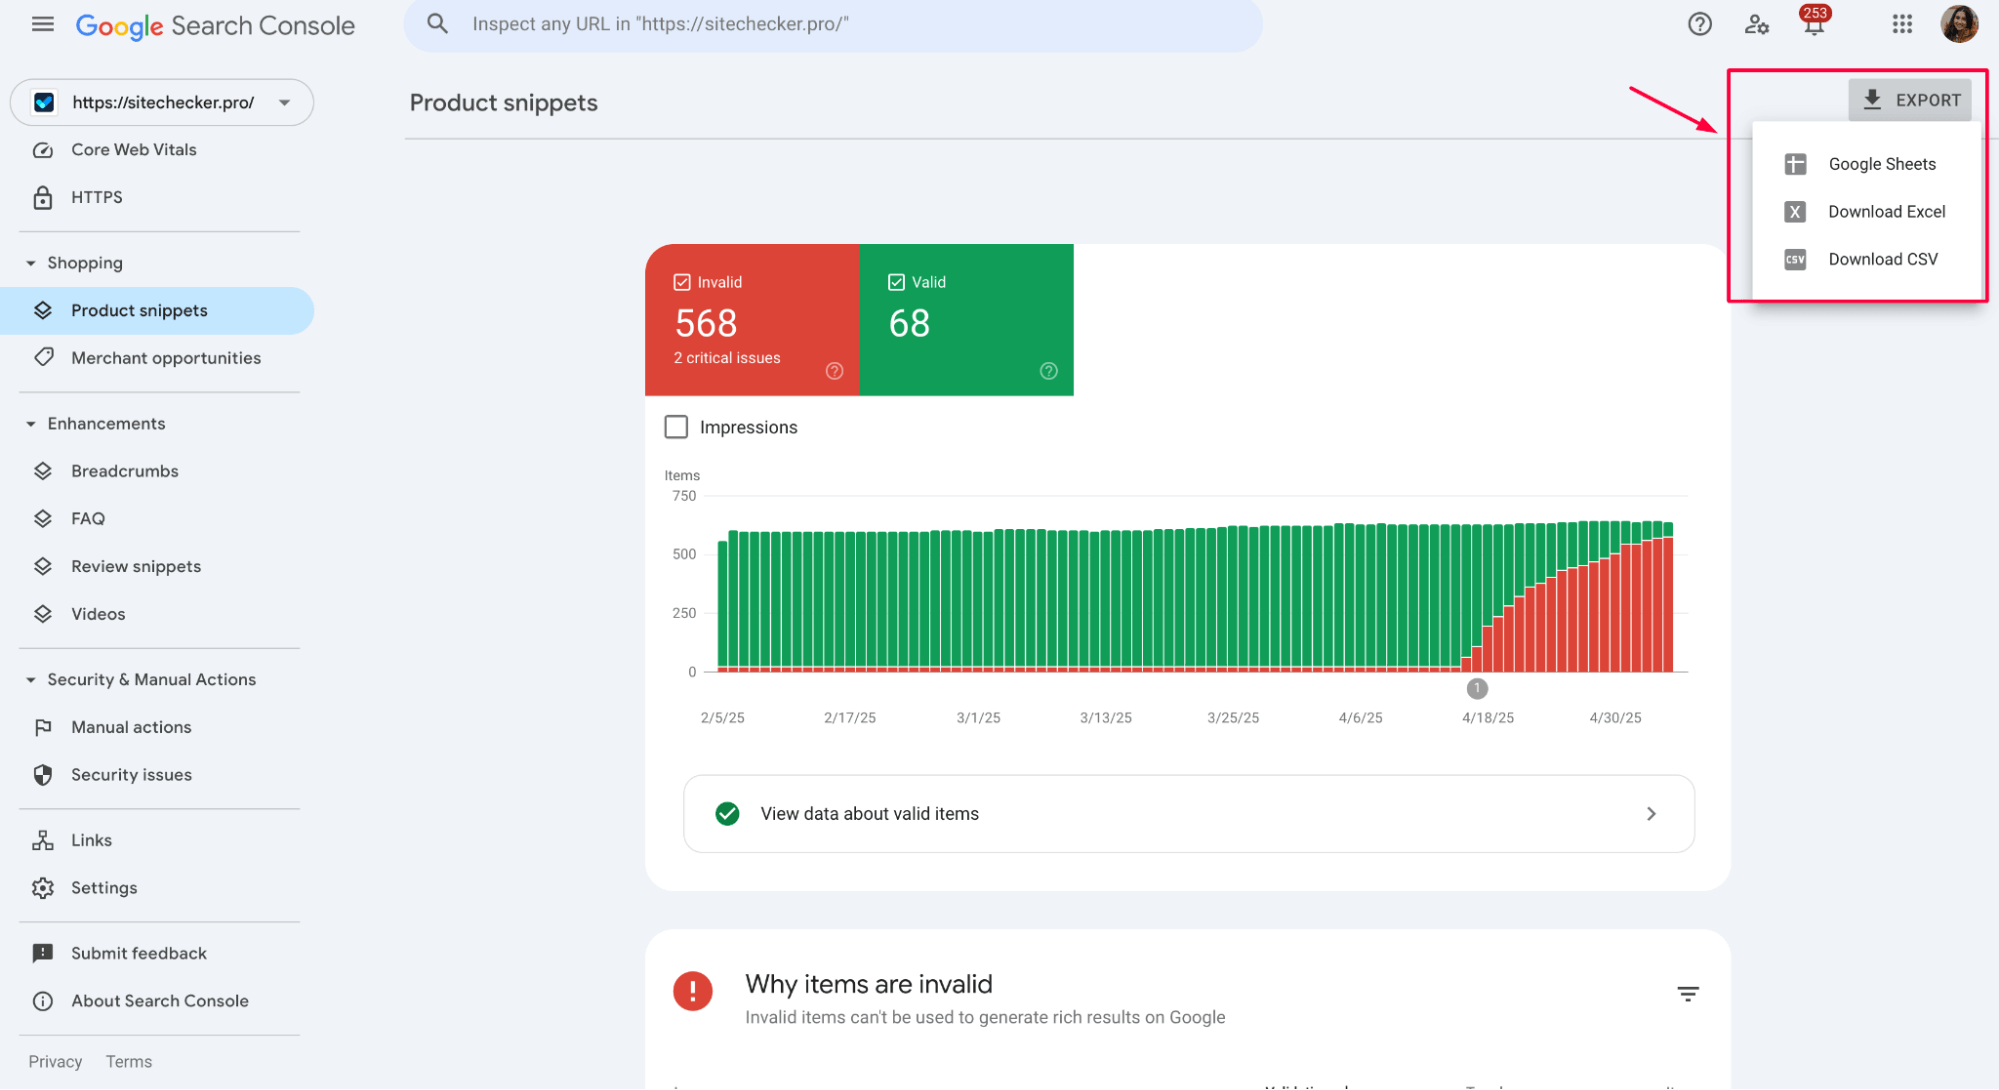Viewport: 1999px width, 1090px height.
Task: Click the search magnifier icon
Action: click(437, 24)
